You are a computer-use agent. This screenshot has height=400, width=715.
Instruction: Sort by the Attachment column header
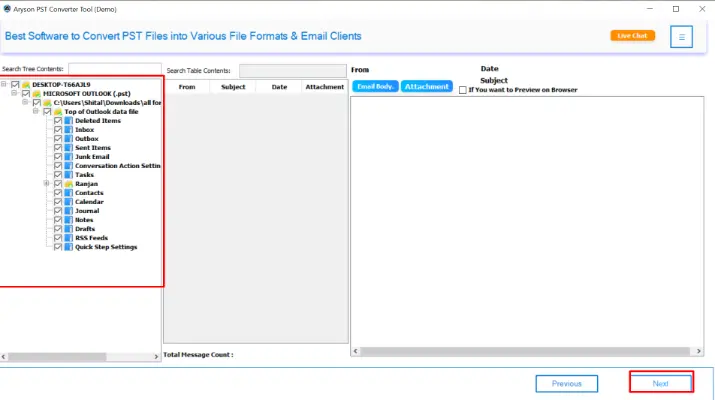tap(325, 87)
